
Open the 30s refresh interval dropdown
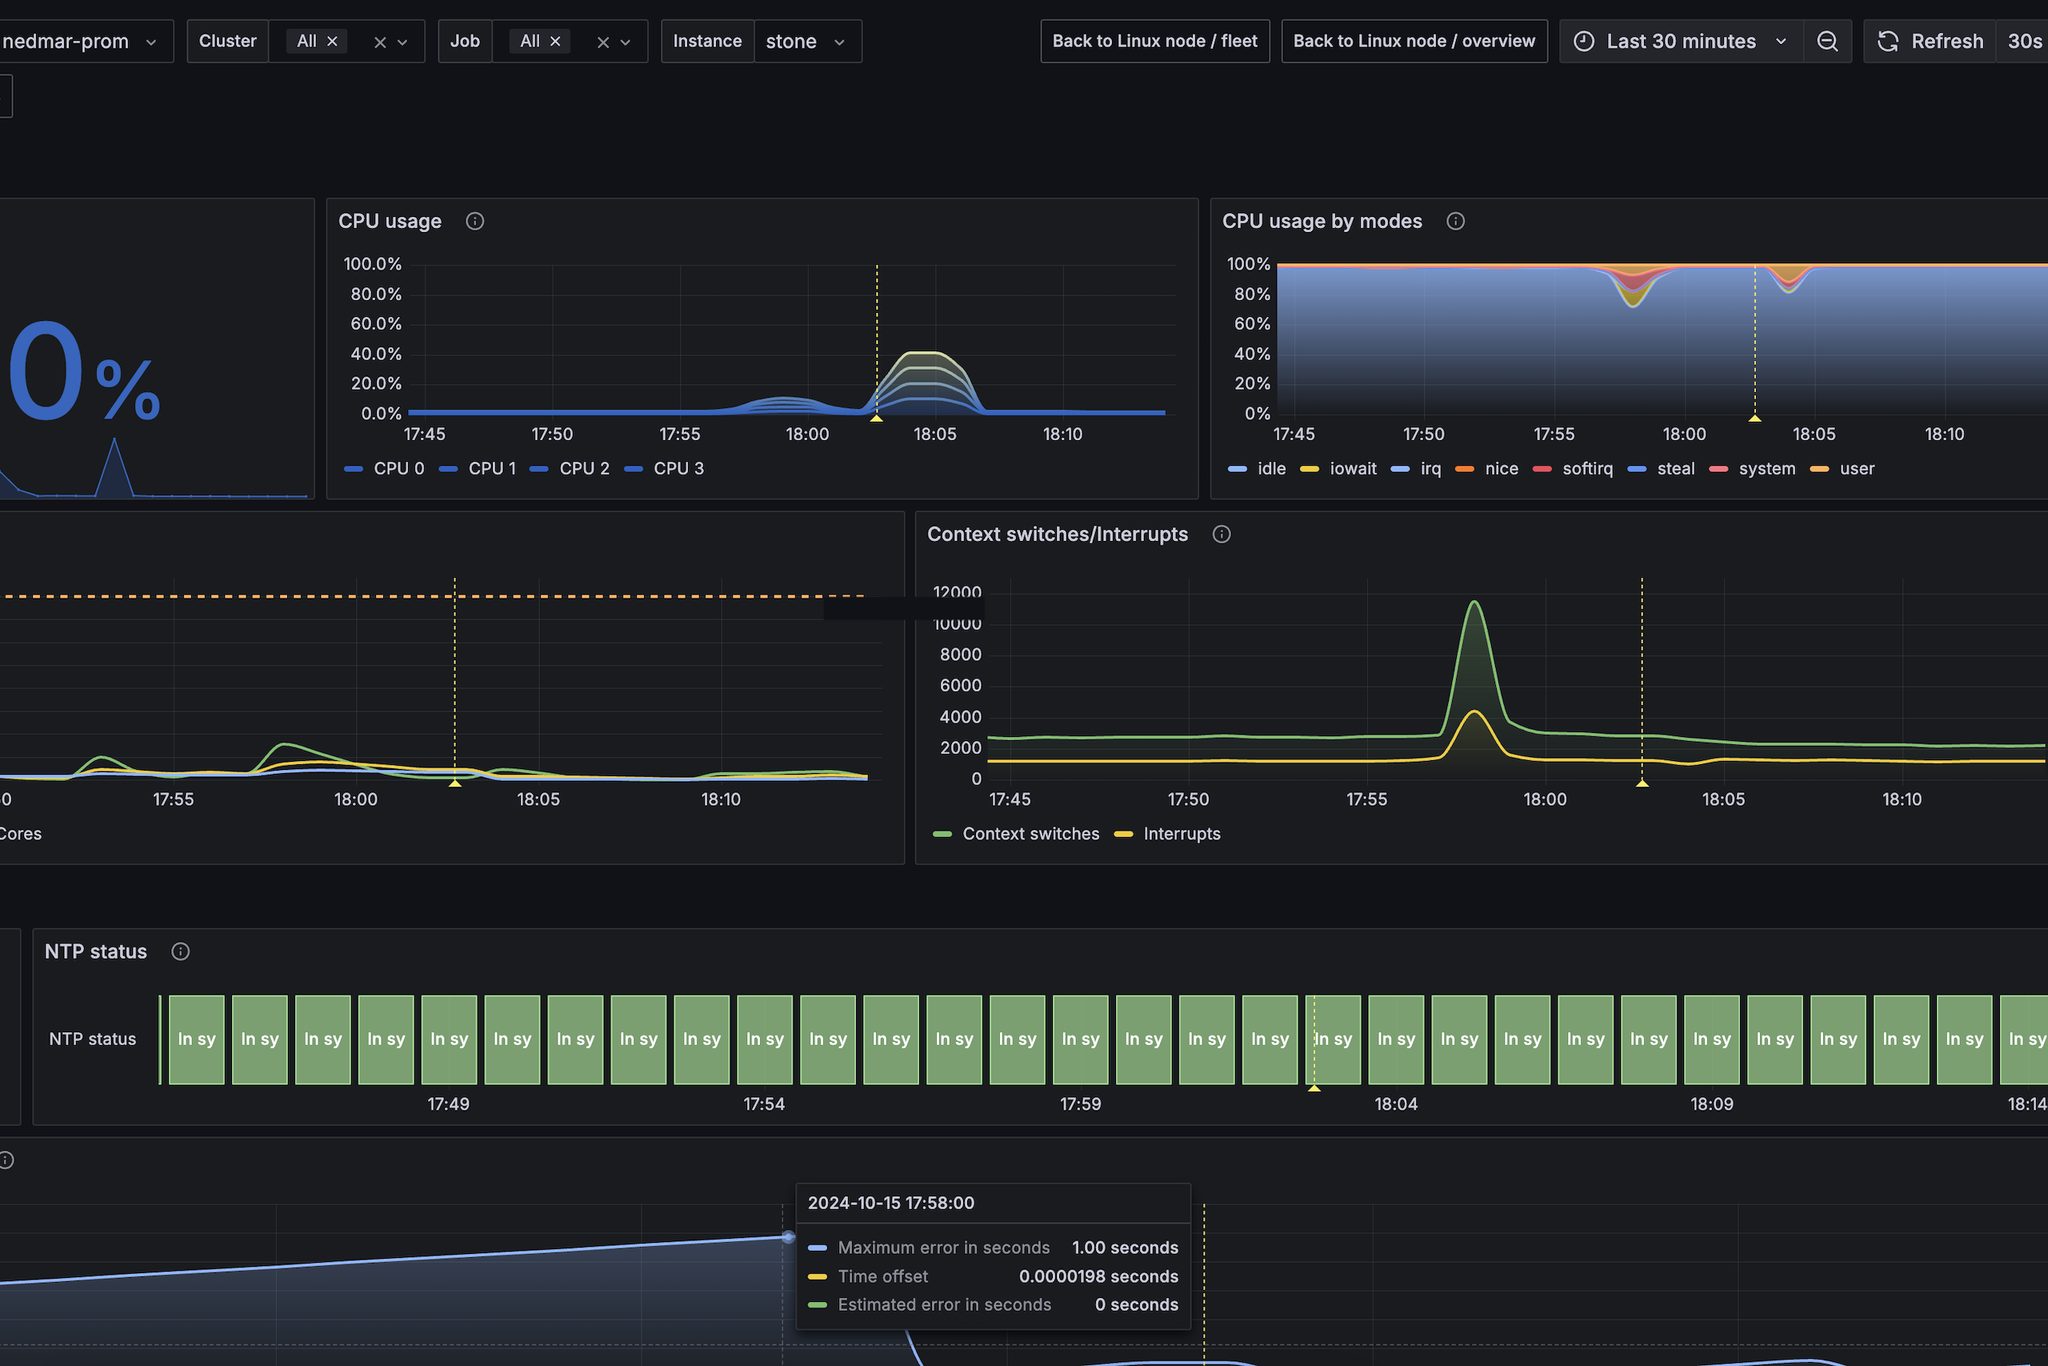point(2023,41)
